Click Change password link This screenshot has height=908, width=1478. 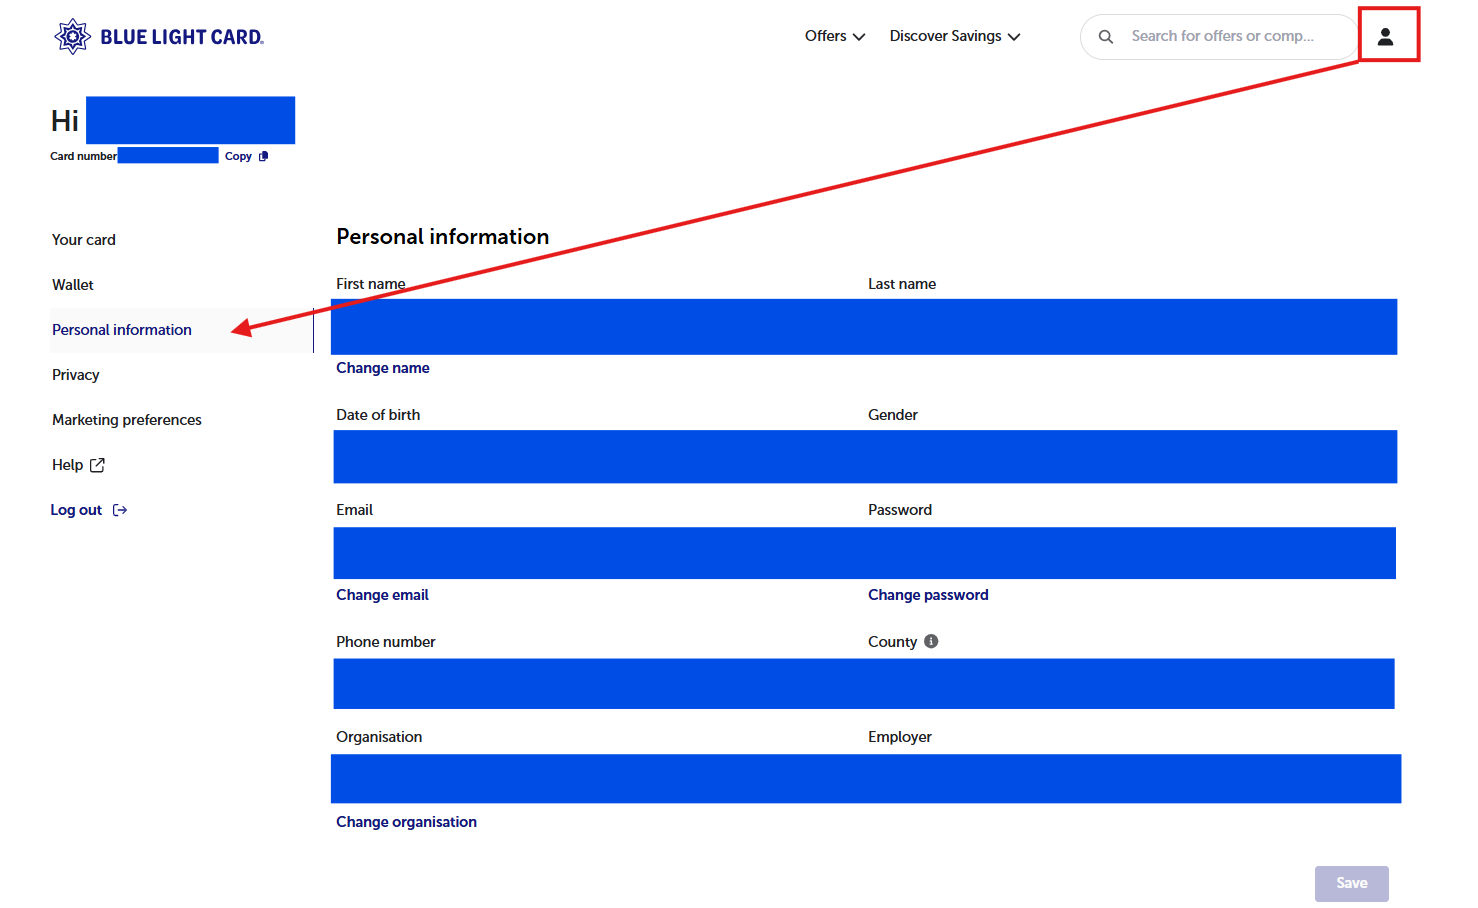coord(928,595)
